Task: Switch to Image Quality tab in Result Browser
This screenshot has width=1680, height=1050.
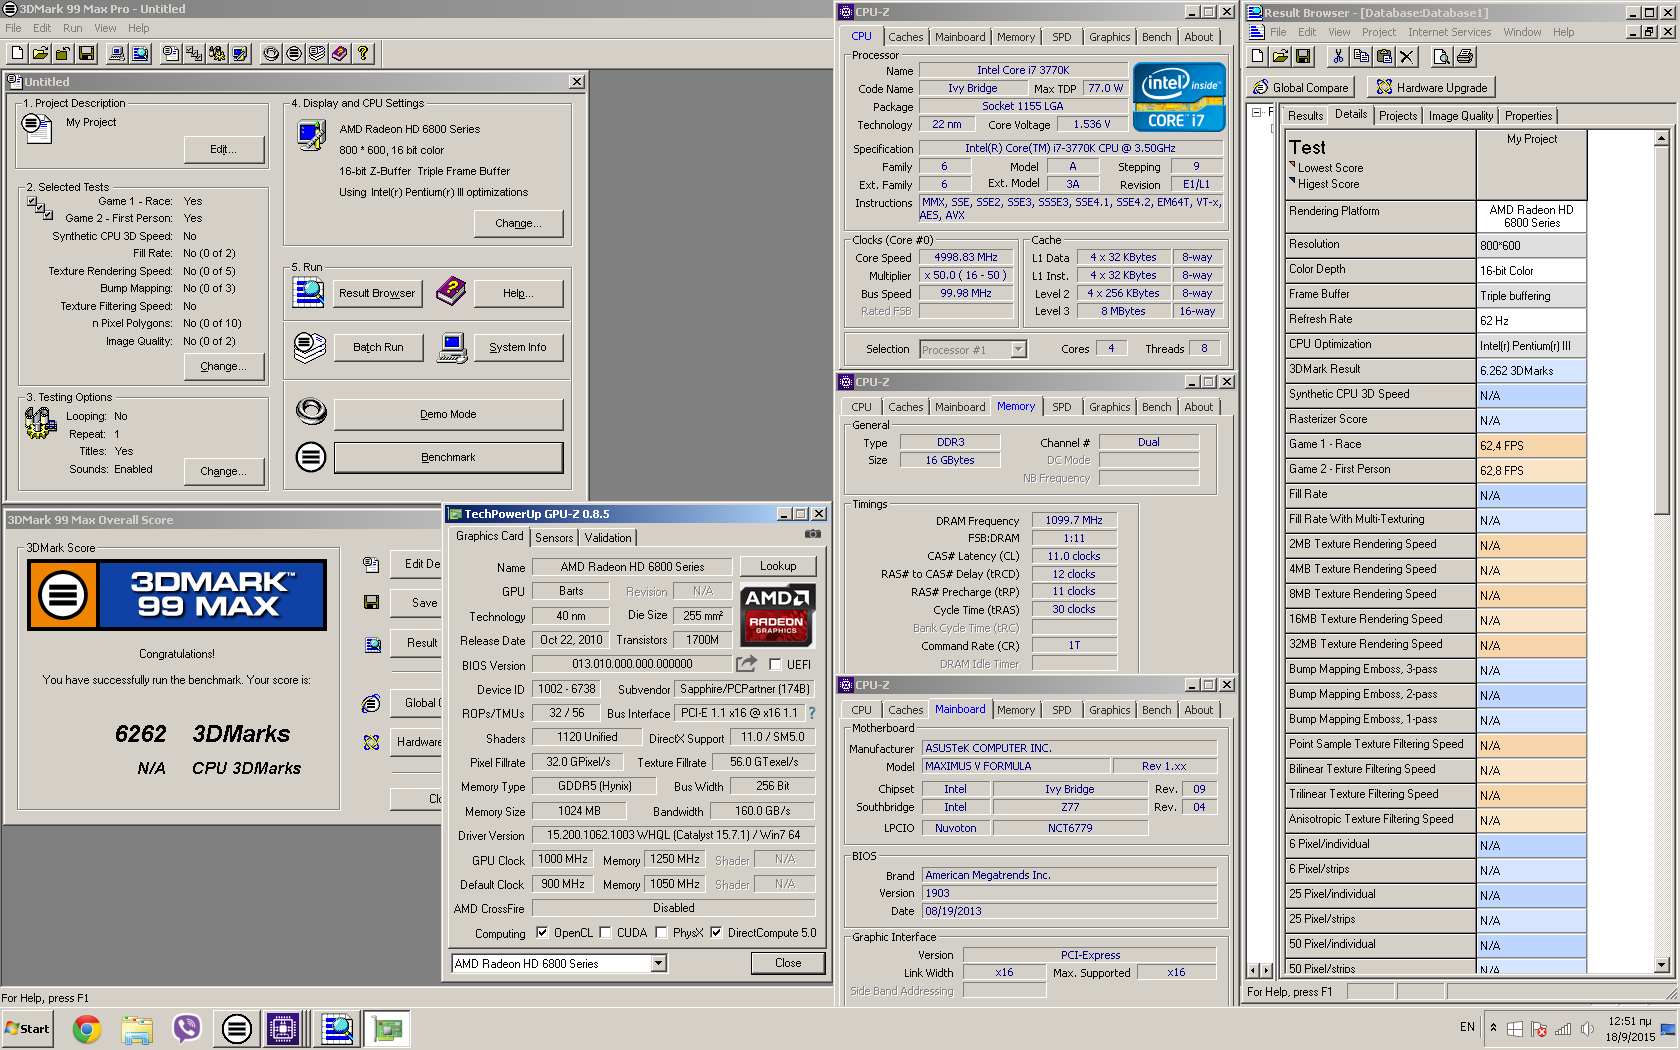Action: [x=1460, y=116]
